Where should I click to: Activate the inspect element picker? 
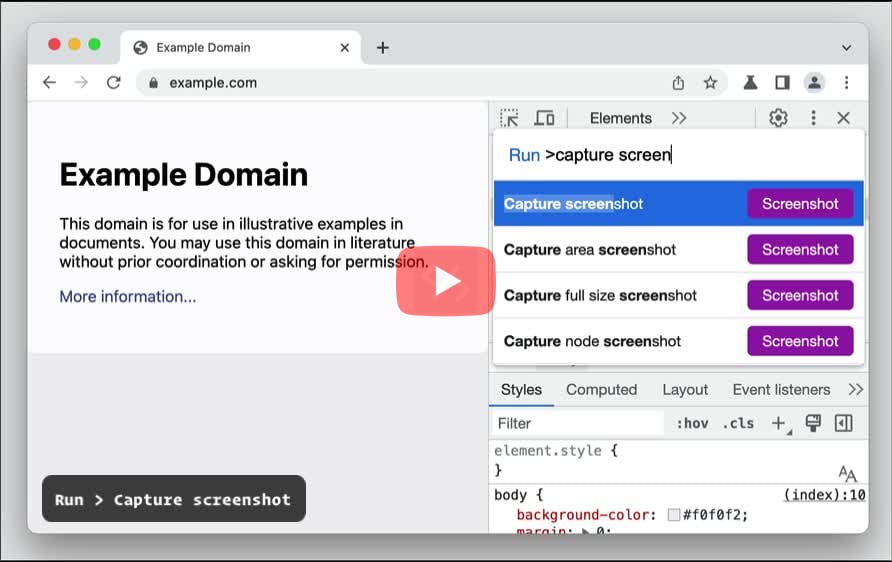pos(509,118)
